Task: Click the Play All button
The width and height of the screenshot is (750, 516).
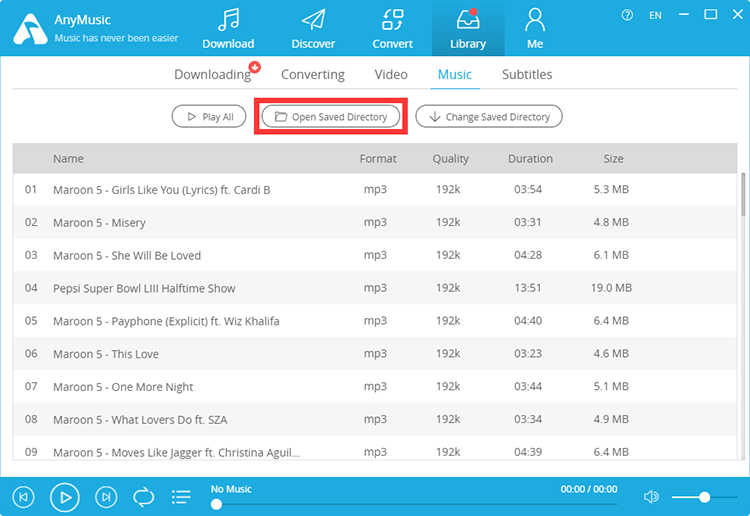Action: (x=209, y=117)
